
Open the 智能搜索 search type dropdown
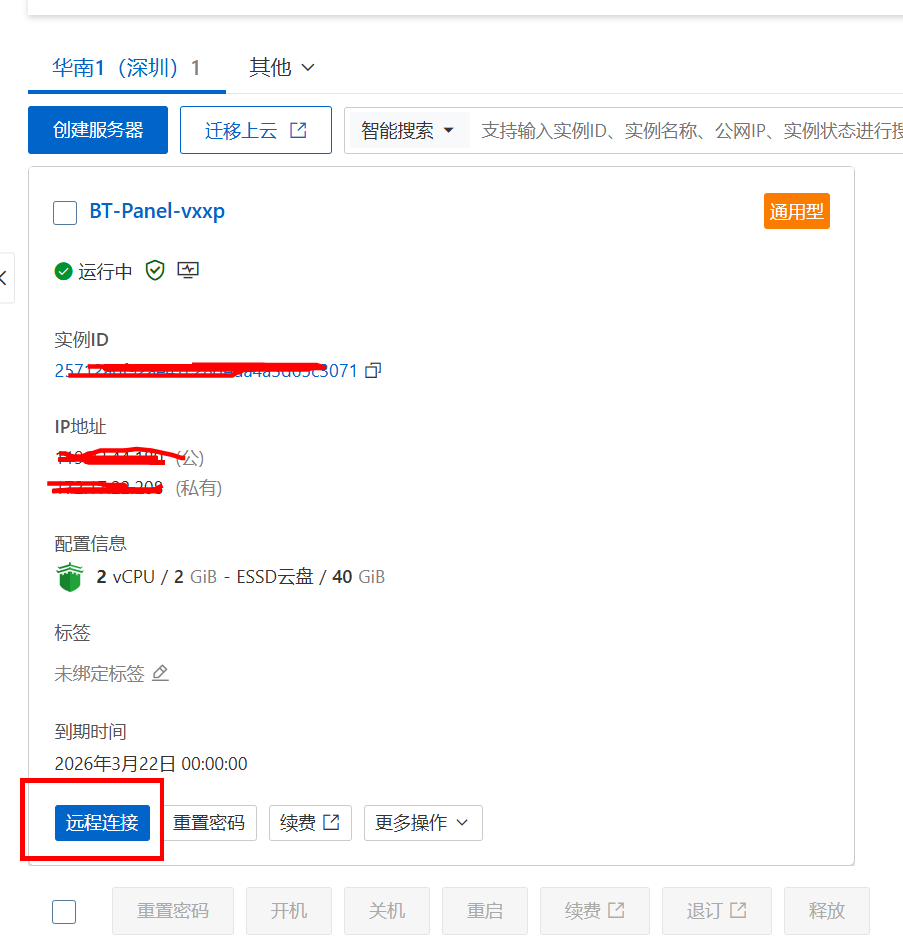(x=407, y=130)
